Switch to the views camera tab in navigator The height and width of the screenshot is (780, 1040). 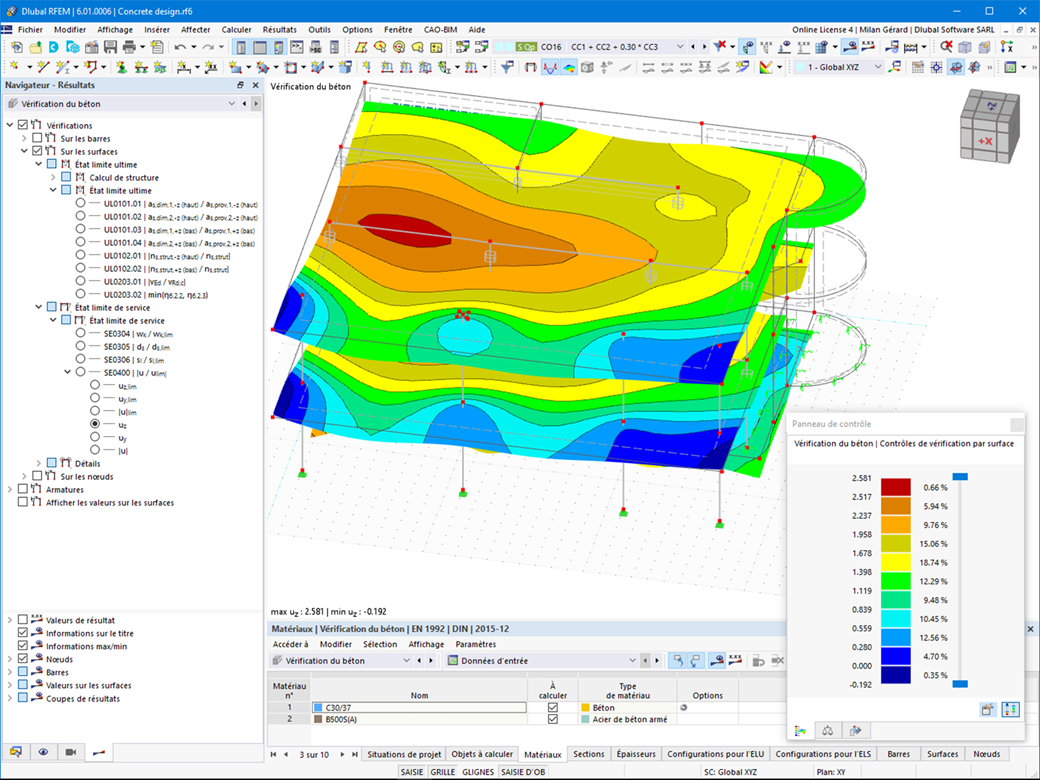[71, 752]
